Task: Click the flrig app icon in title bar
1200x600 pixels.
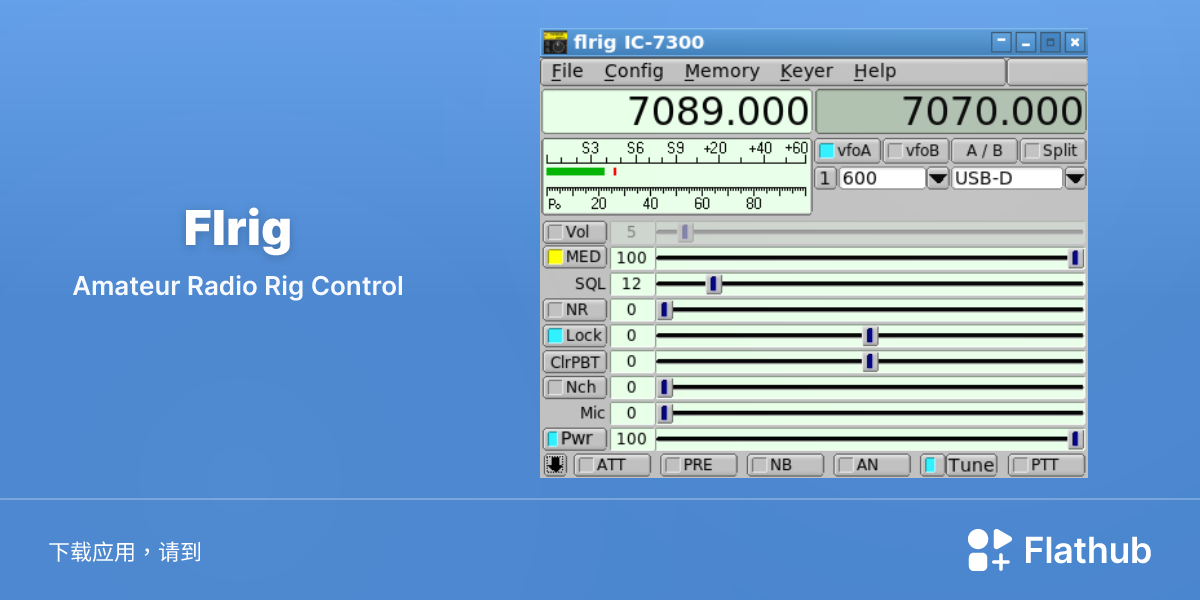Action: 555,42
